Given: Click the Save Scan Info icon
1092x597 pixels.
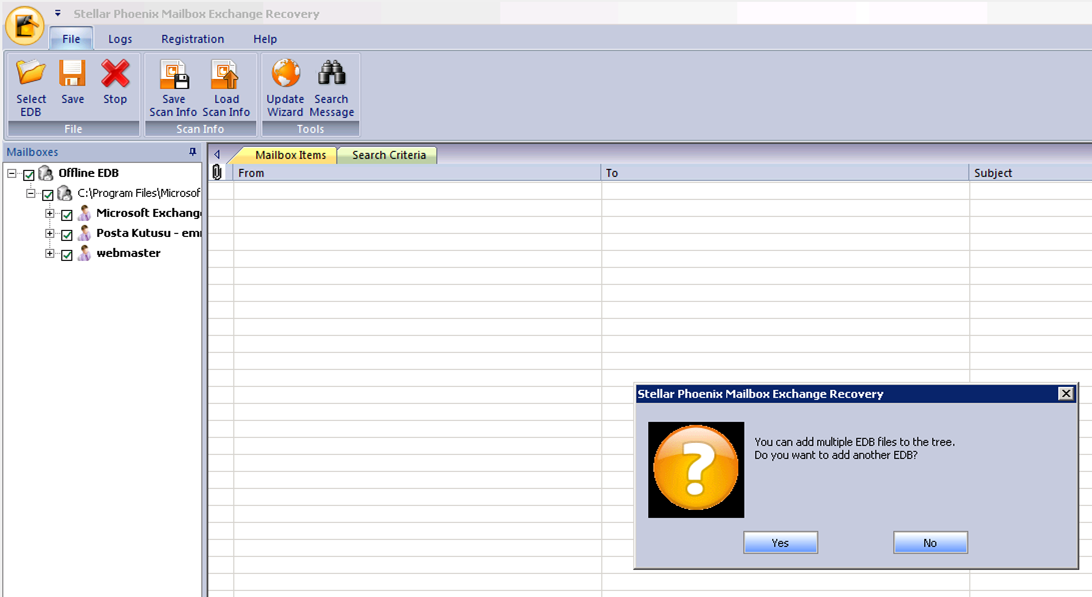Looking at the screenshot, I should (174, 74).
